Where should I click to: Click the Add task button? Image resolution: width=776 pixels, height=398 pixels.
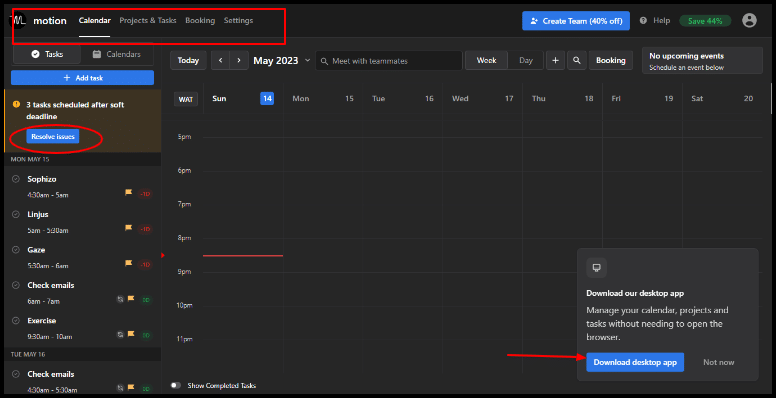pyautogui.click(x=83, y=78)
